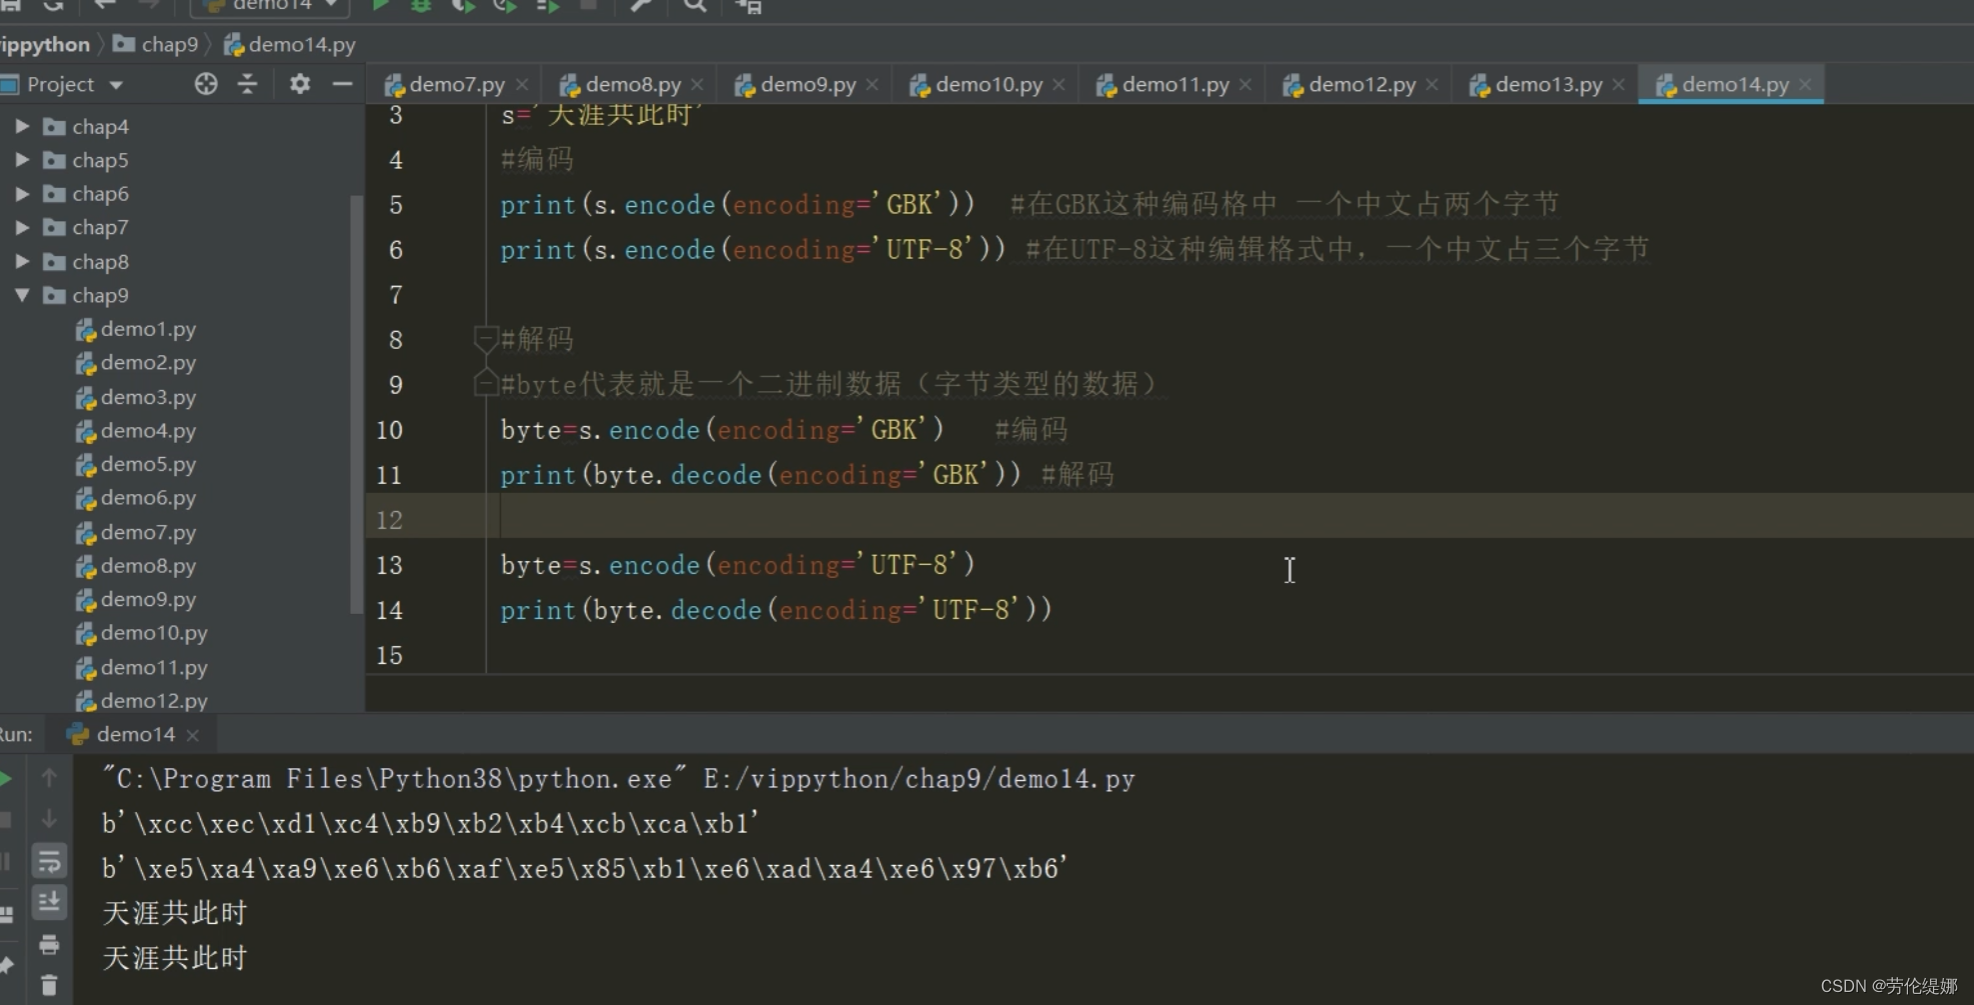Collapse all in Project panel
Screen dimensions: 1974x1005
tap(247, 84)
